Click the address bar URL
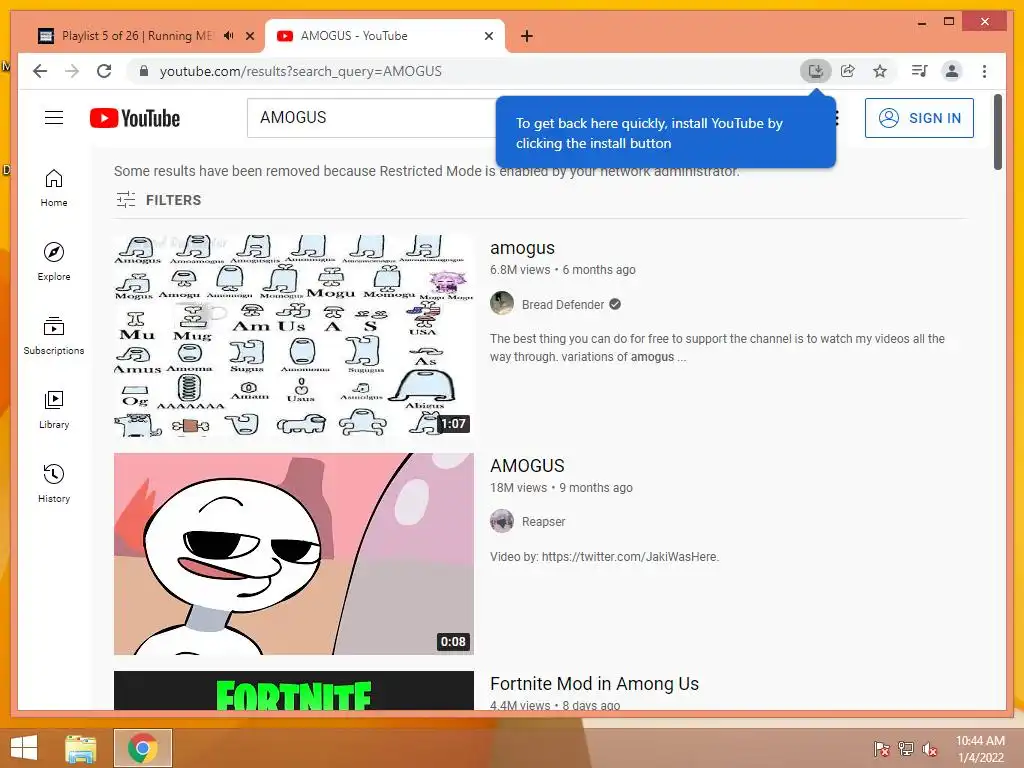The width and height of the screenshot is (1024, 768). pyautogui.click(x=300, y=71)
